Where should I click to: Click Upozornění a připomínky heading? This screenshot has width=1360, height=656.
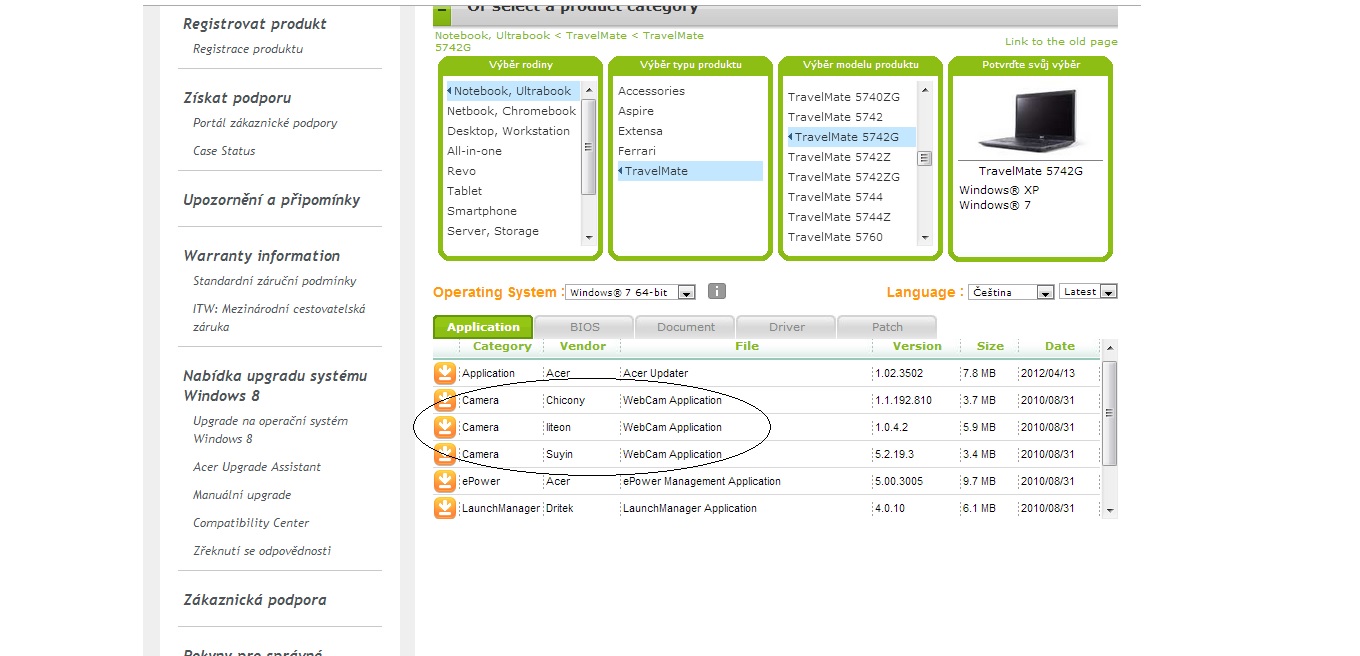click(x=271, y=200)
